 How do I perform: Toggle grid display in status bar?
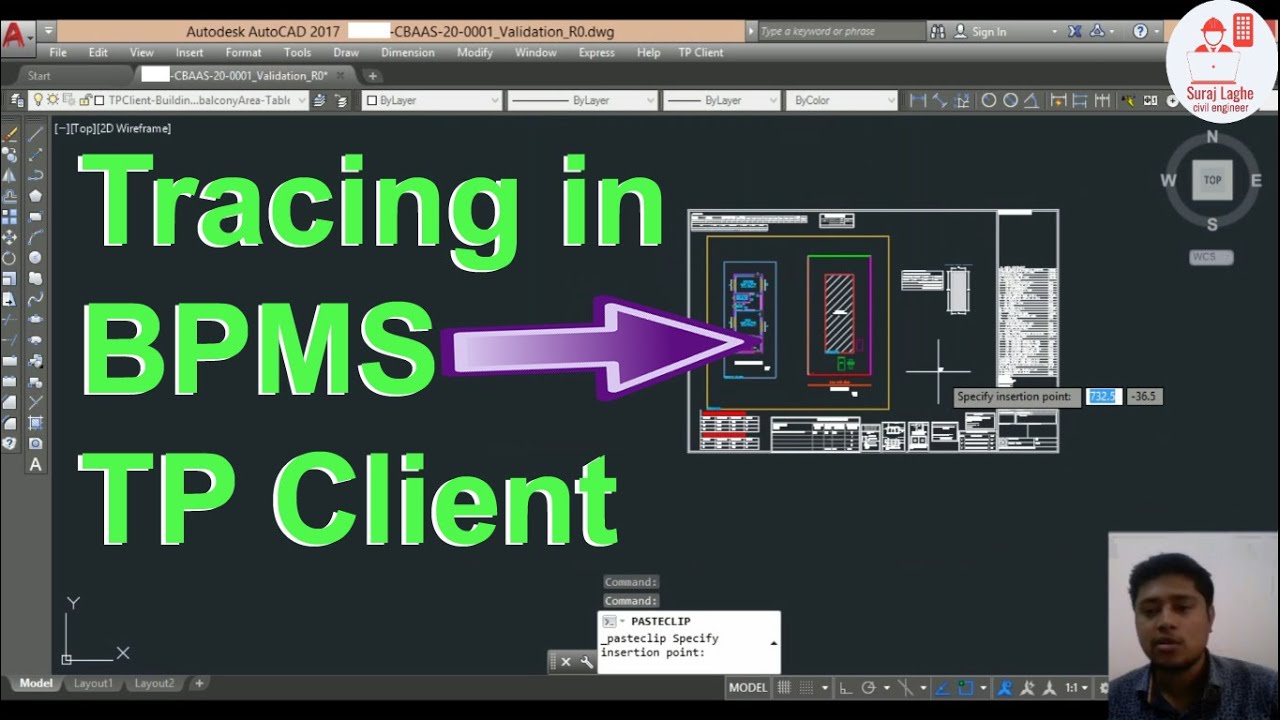[x=785, y=688]
